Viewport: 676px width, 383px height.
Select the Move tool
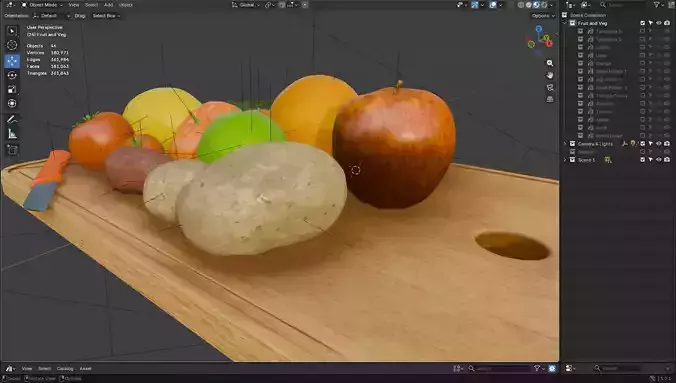pos(12,61)
